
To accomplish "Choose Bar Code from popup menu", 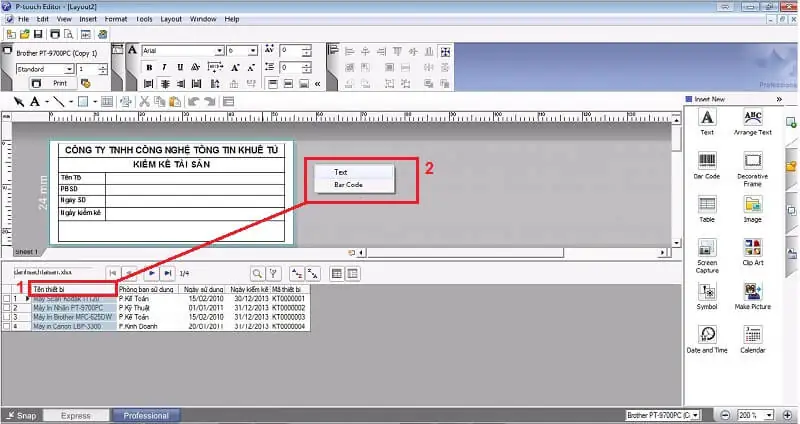I will point(354,185).
